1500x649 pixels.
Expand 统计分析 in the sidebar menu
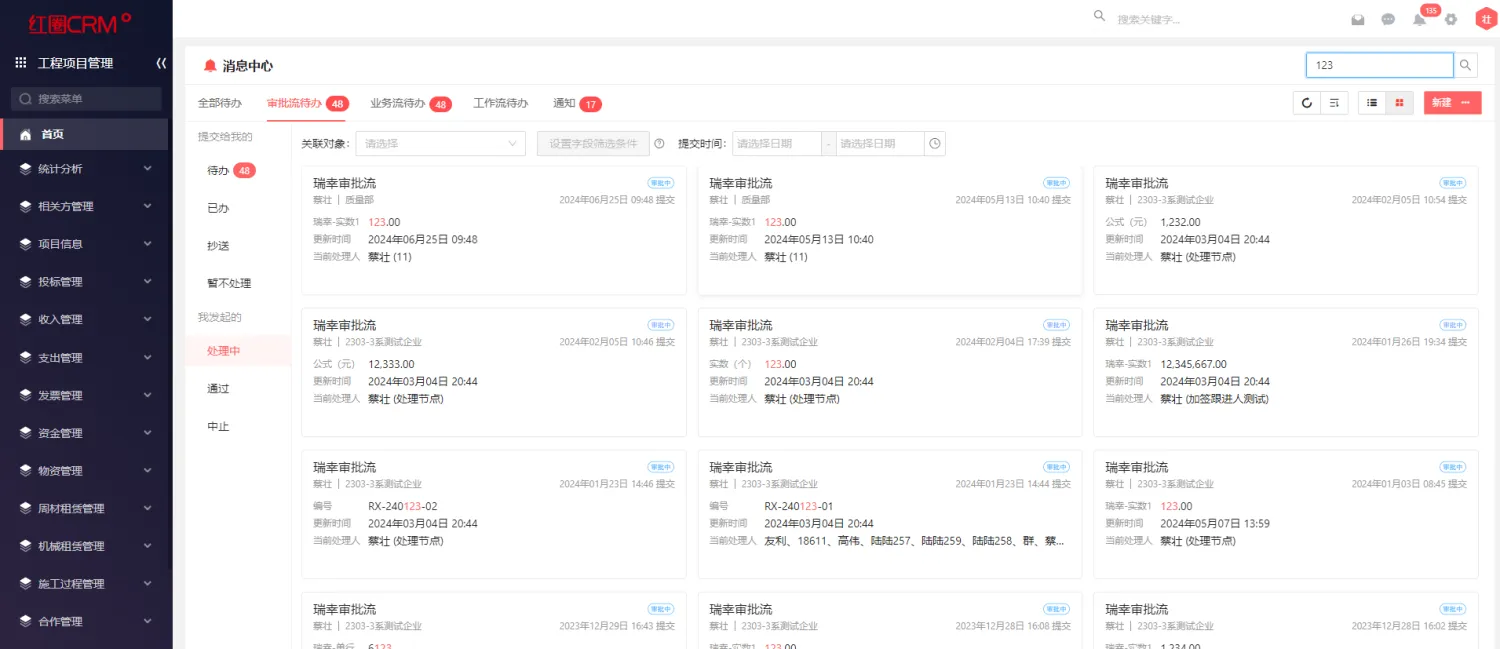(x=85, y=169)
